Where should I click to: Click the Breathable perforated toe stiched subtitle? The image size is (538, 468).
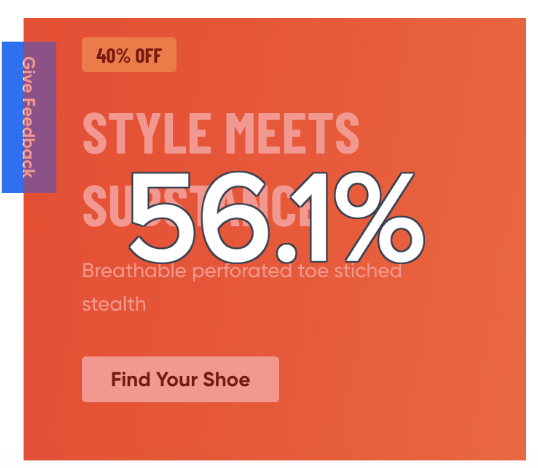point(242,271)
